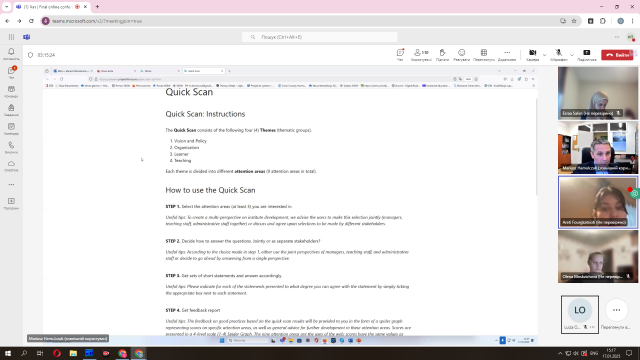The width and height of the screenshot is (640, 360).
Task: Open Windows taskbar search
Action: pyautogui.click(x=24, y=353)
